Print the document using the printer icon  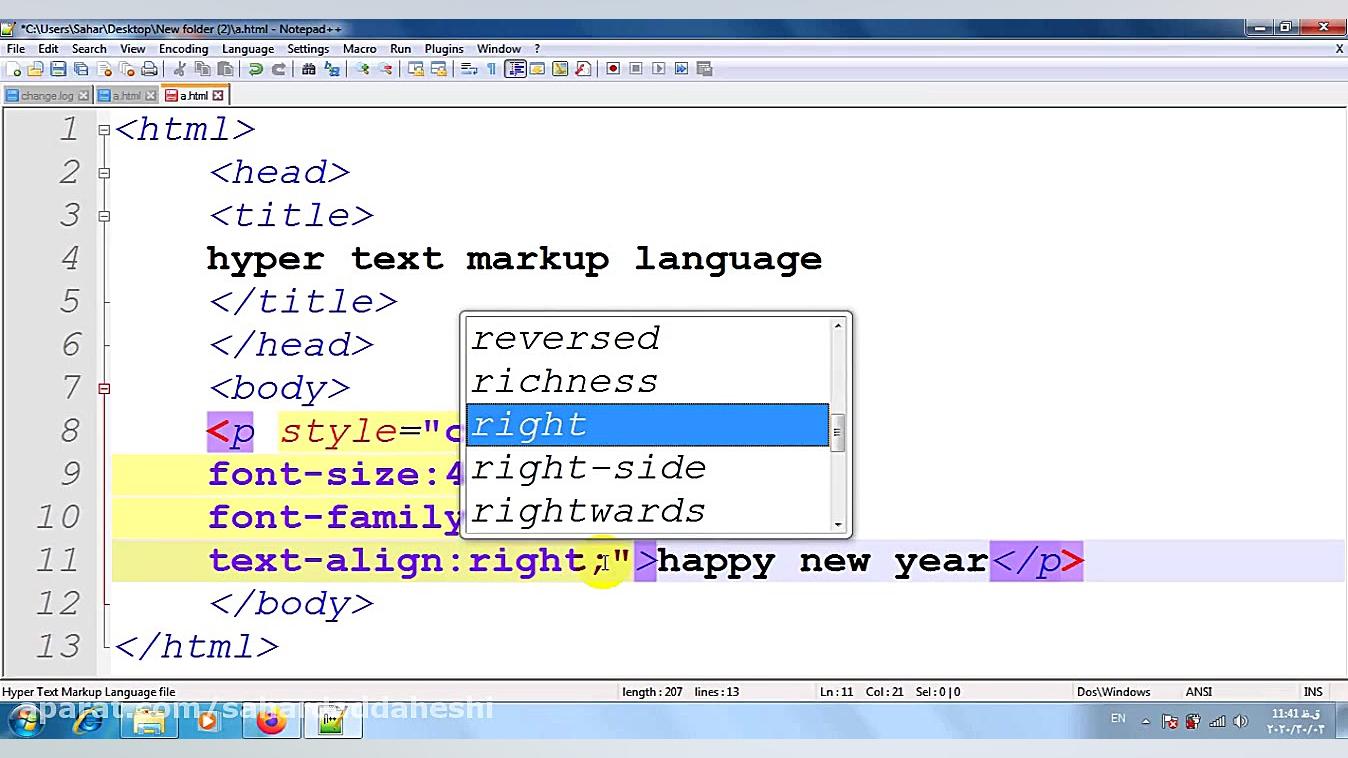tap(149, 69)
